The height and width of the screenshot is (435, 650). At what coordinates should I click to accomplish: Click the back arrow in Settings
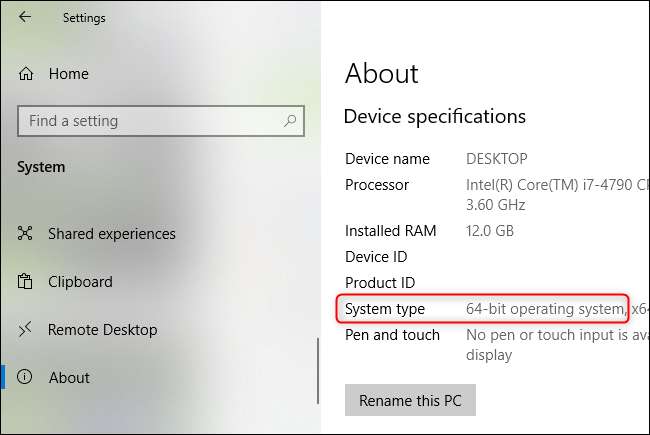[x=25, y=17]
